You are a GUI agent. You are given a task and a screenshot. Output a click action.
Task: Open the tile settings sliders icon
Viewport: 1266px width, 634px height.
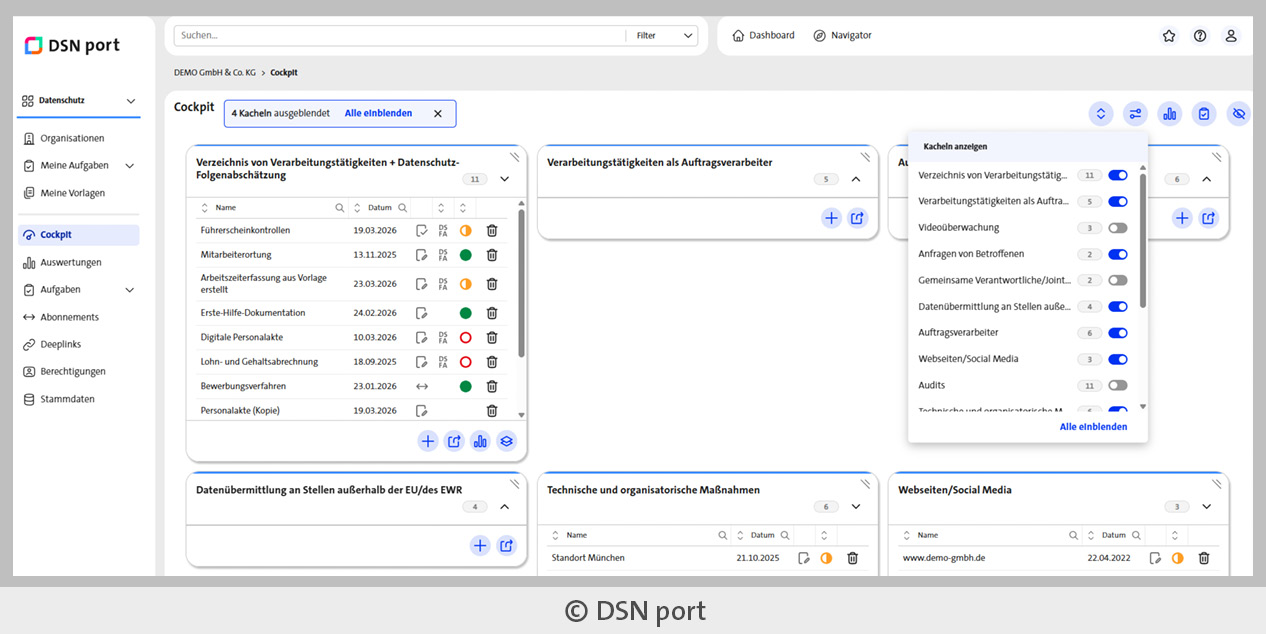1135,114
